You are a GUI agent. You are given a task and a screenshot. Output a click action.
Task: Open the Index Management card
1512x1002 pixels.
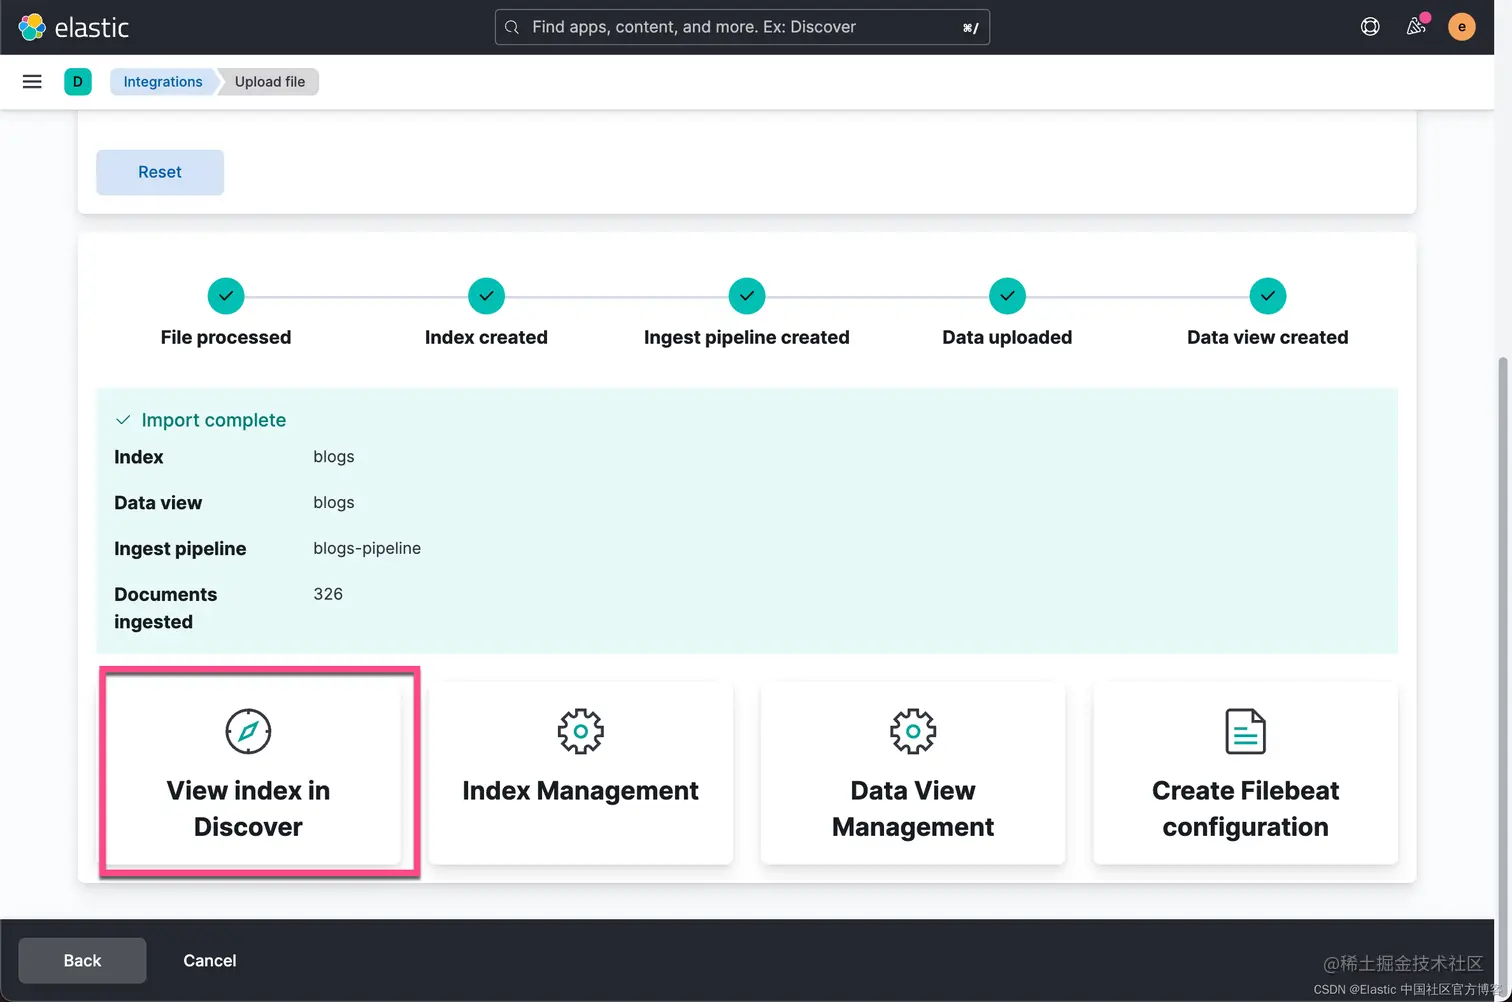pyautogui.click(x=581, y=773)
